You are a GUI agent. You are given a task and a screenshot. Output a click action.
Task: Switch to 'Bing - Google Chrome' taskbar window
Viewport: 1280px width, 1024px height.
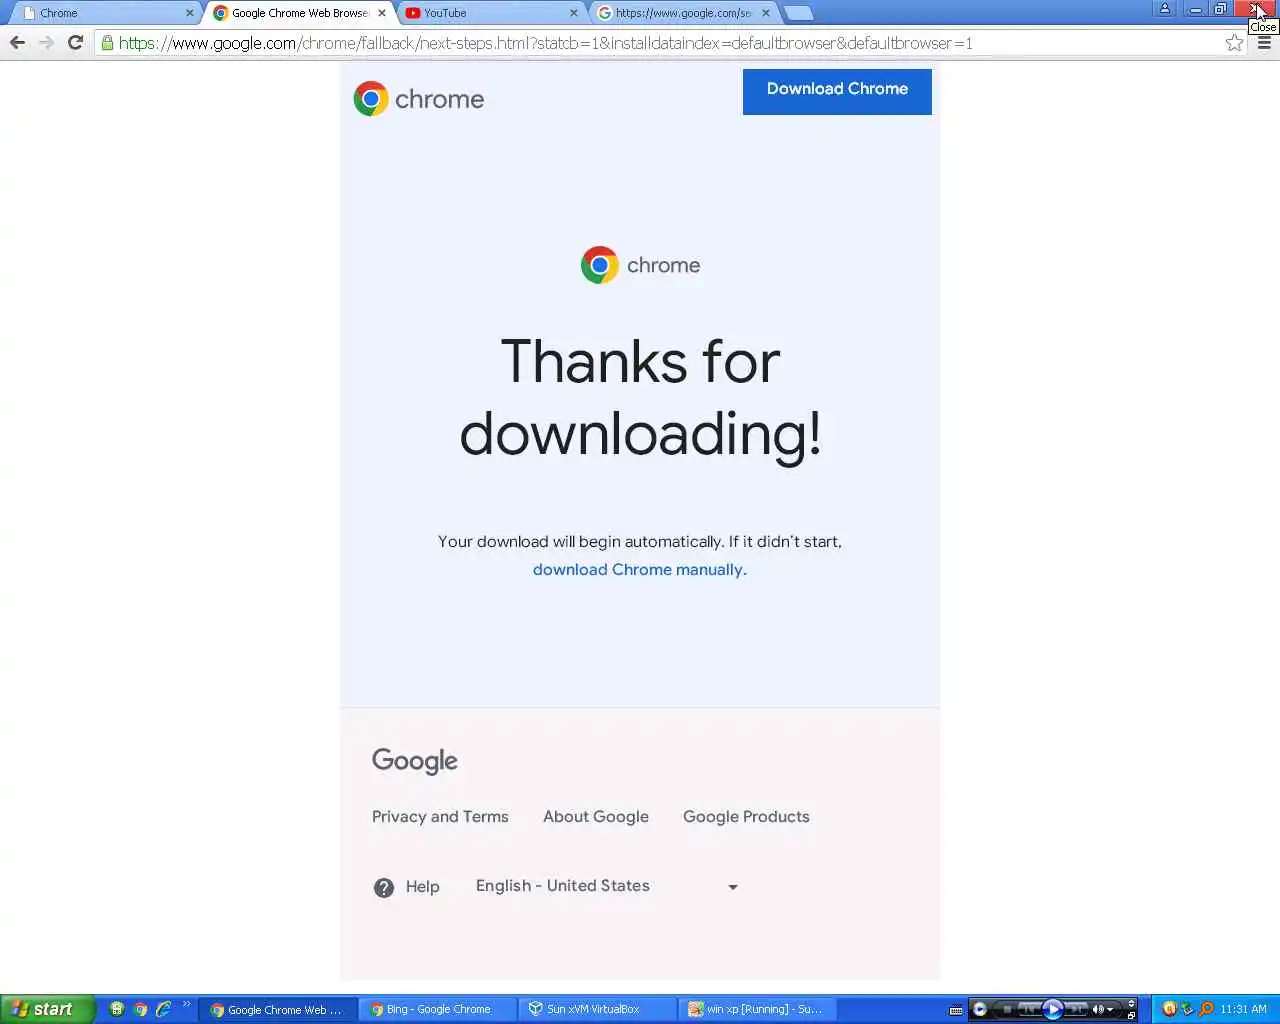[x=438, y=1009]
